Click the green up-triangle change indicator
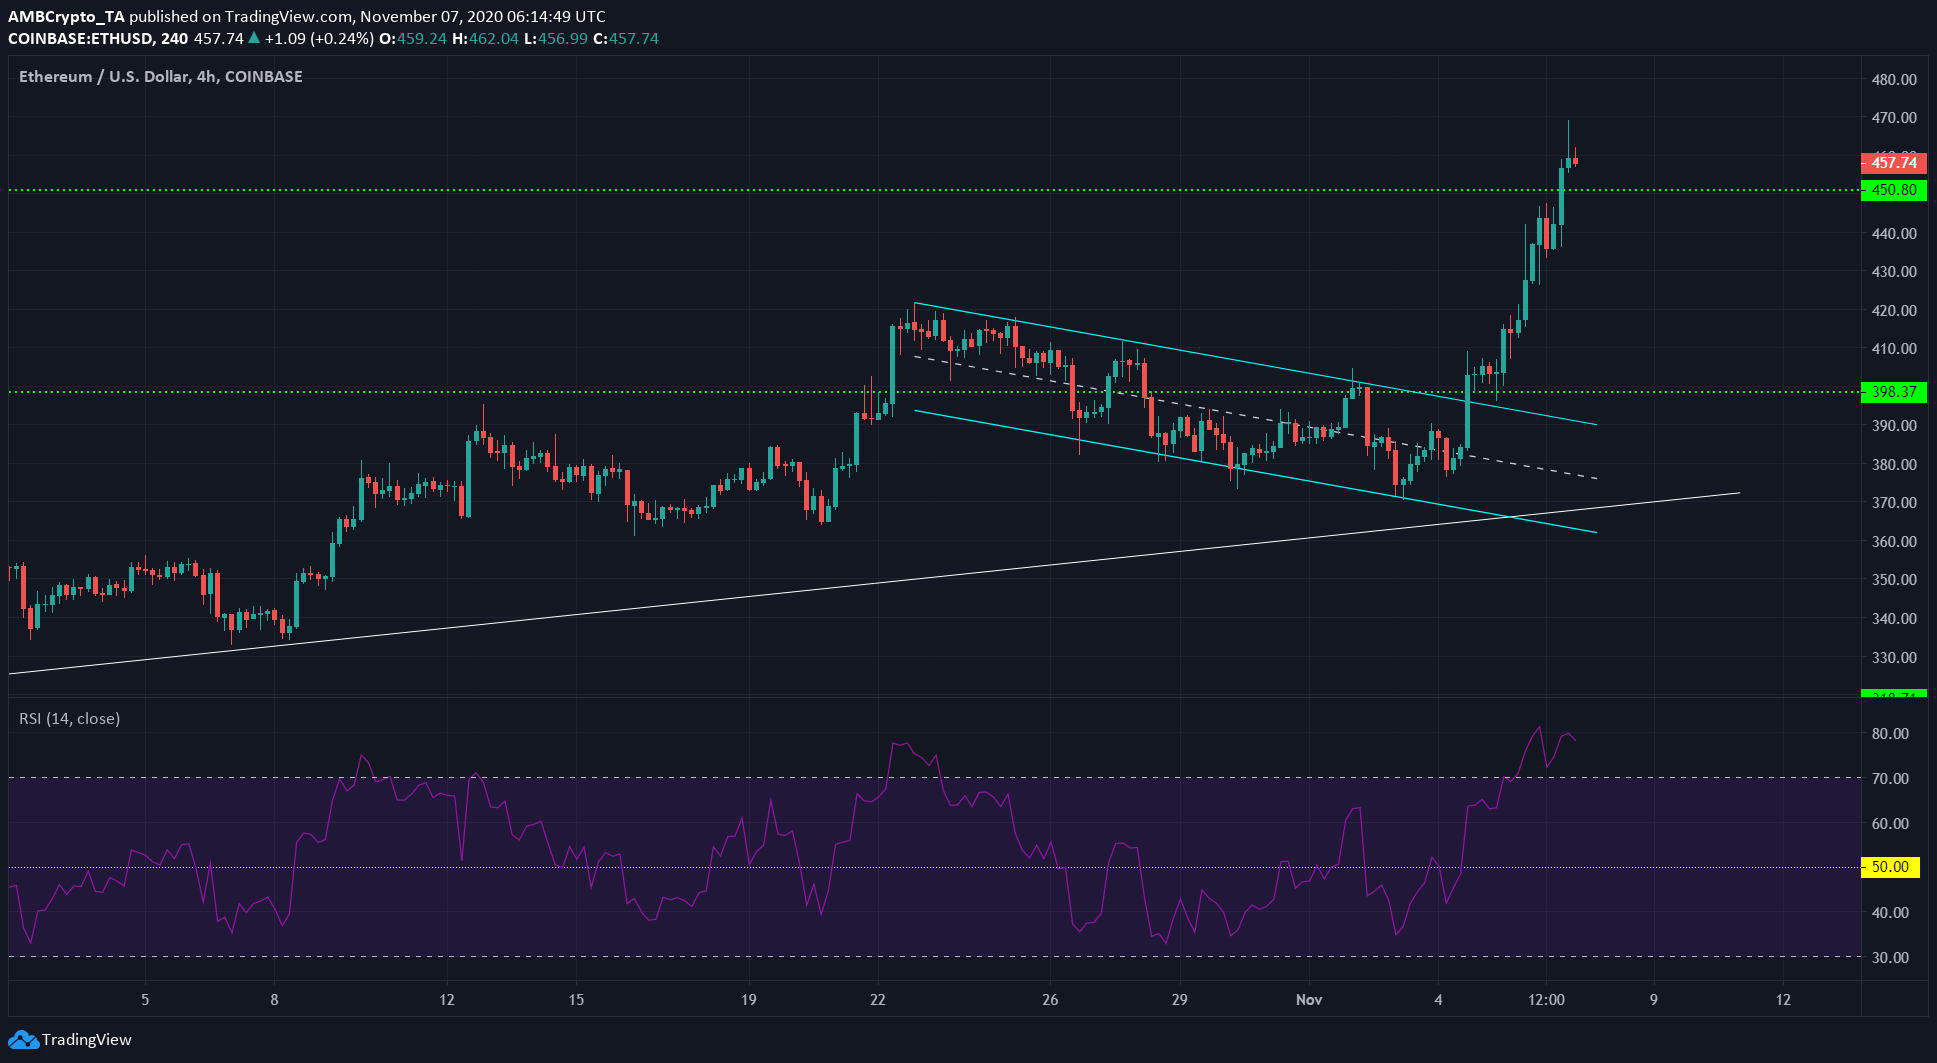Viewport: 1937px width, 1063px height. 254,38
